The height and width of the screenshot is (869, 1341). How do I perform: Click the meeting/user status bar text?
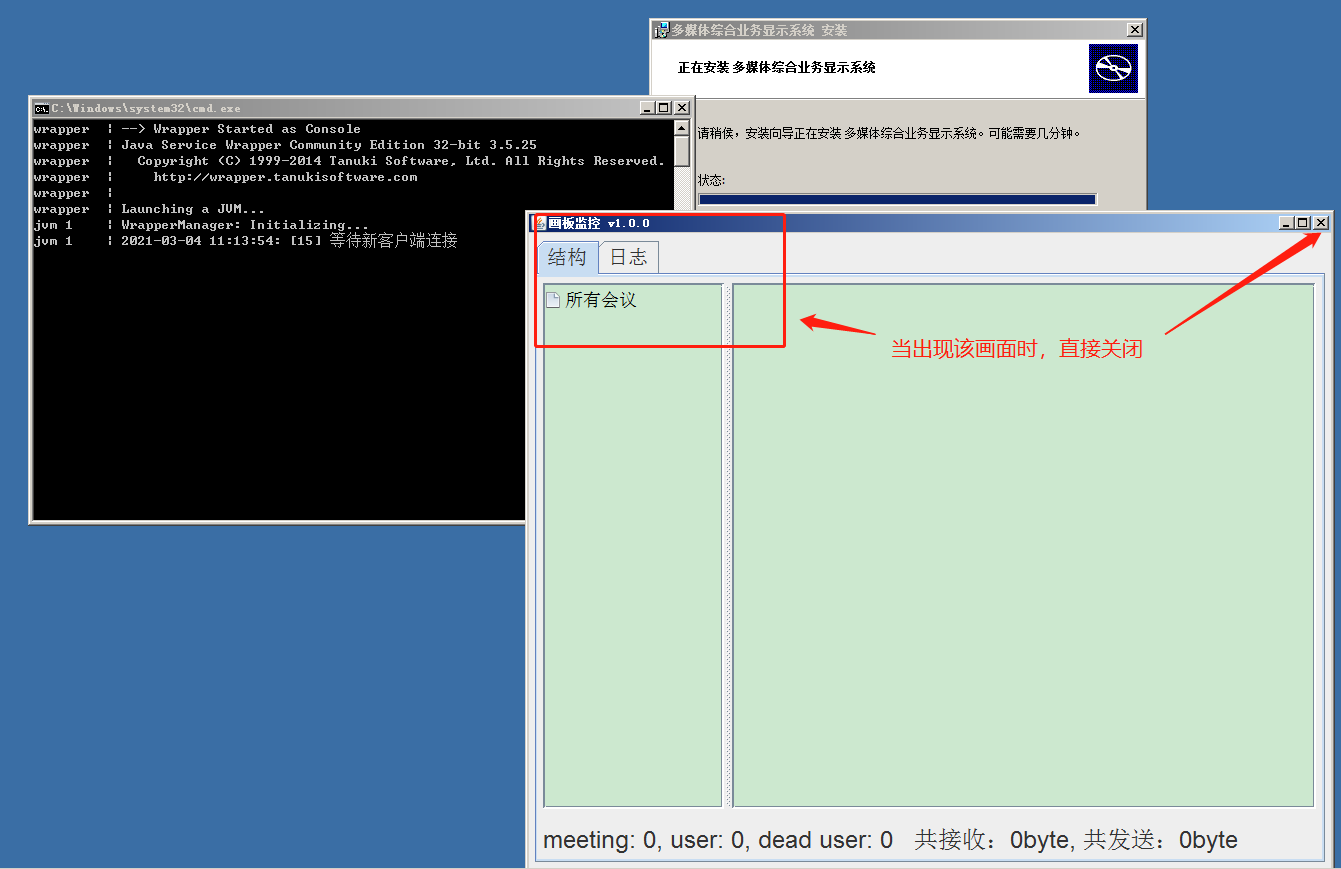pyautogui.click(x=718, y=840)
